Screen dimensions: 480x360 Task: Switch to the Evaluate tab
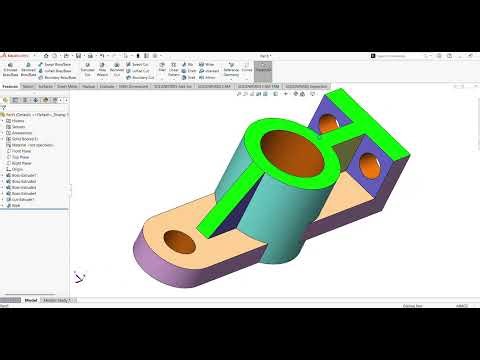pos(107,86)
